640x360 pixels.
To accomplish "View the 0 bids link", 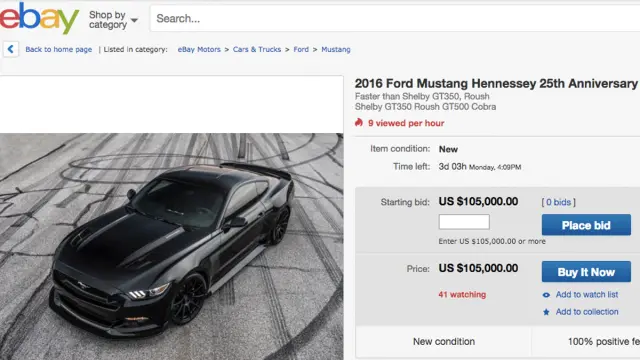I will (558, 202).
